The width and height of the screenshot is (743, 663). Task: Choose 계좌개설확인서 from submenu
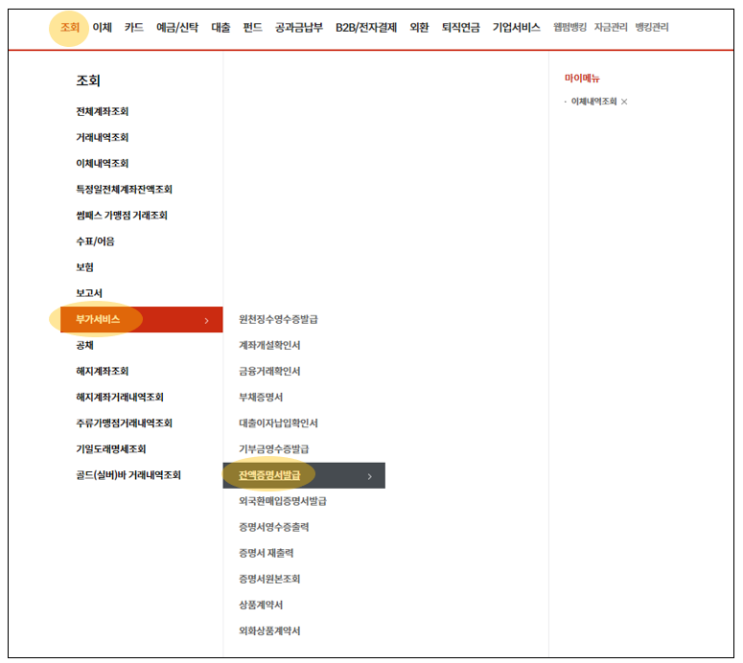coord(270,345)
